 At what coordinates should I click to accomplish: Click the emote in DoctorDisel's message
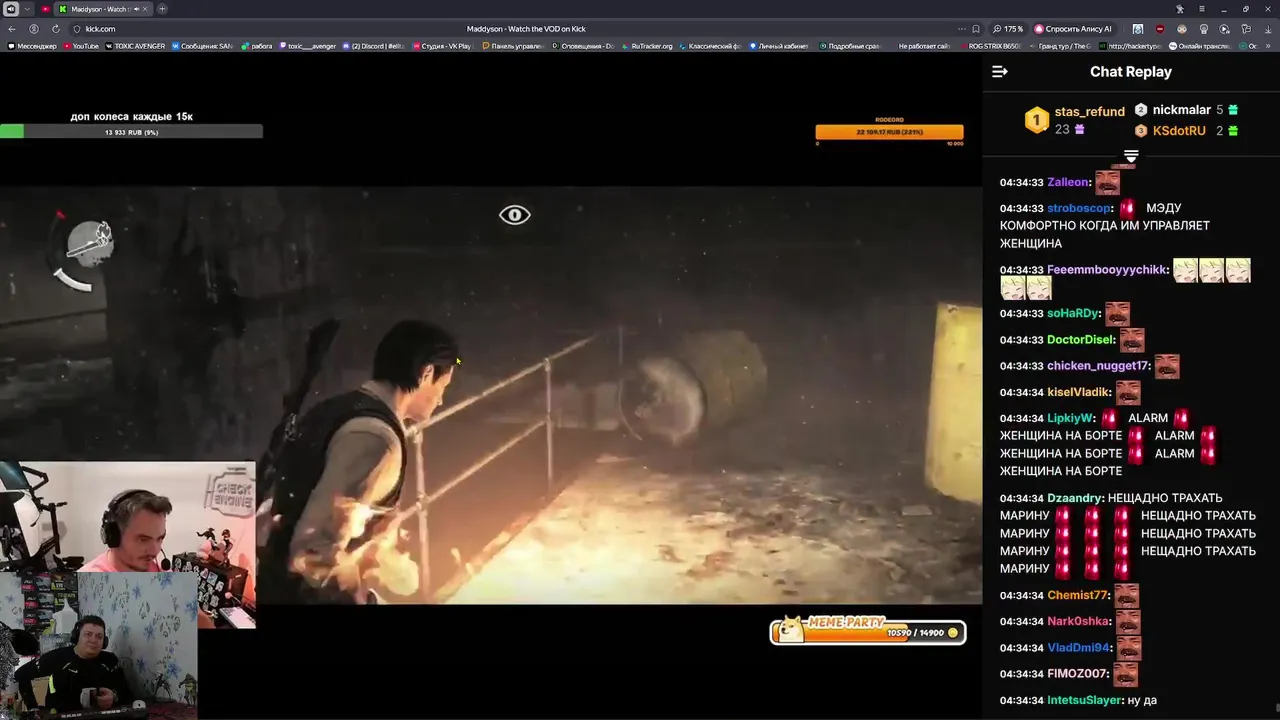click(x=1132, y=340)
